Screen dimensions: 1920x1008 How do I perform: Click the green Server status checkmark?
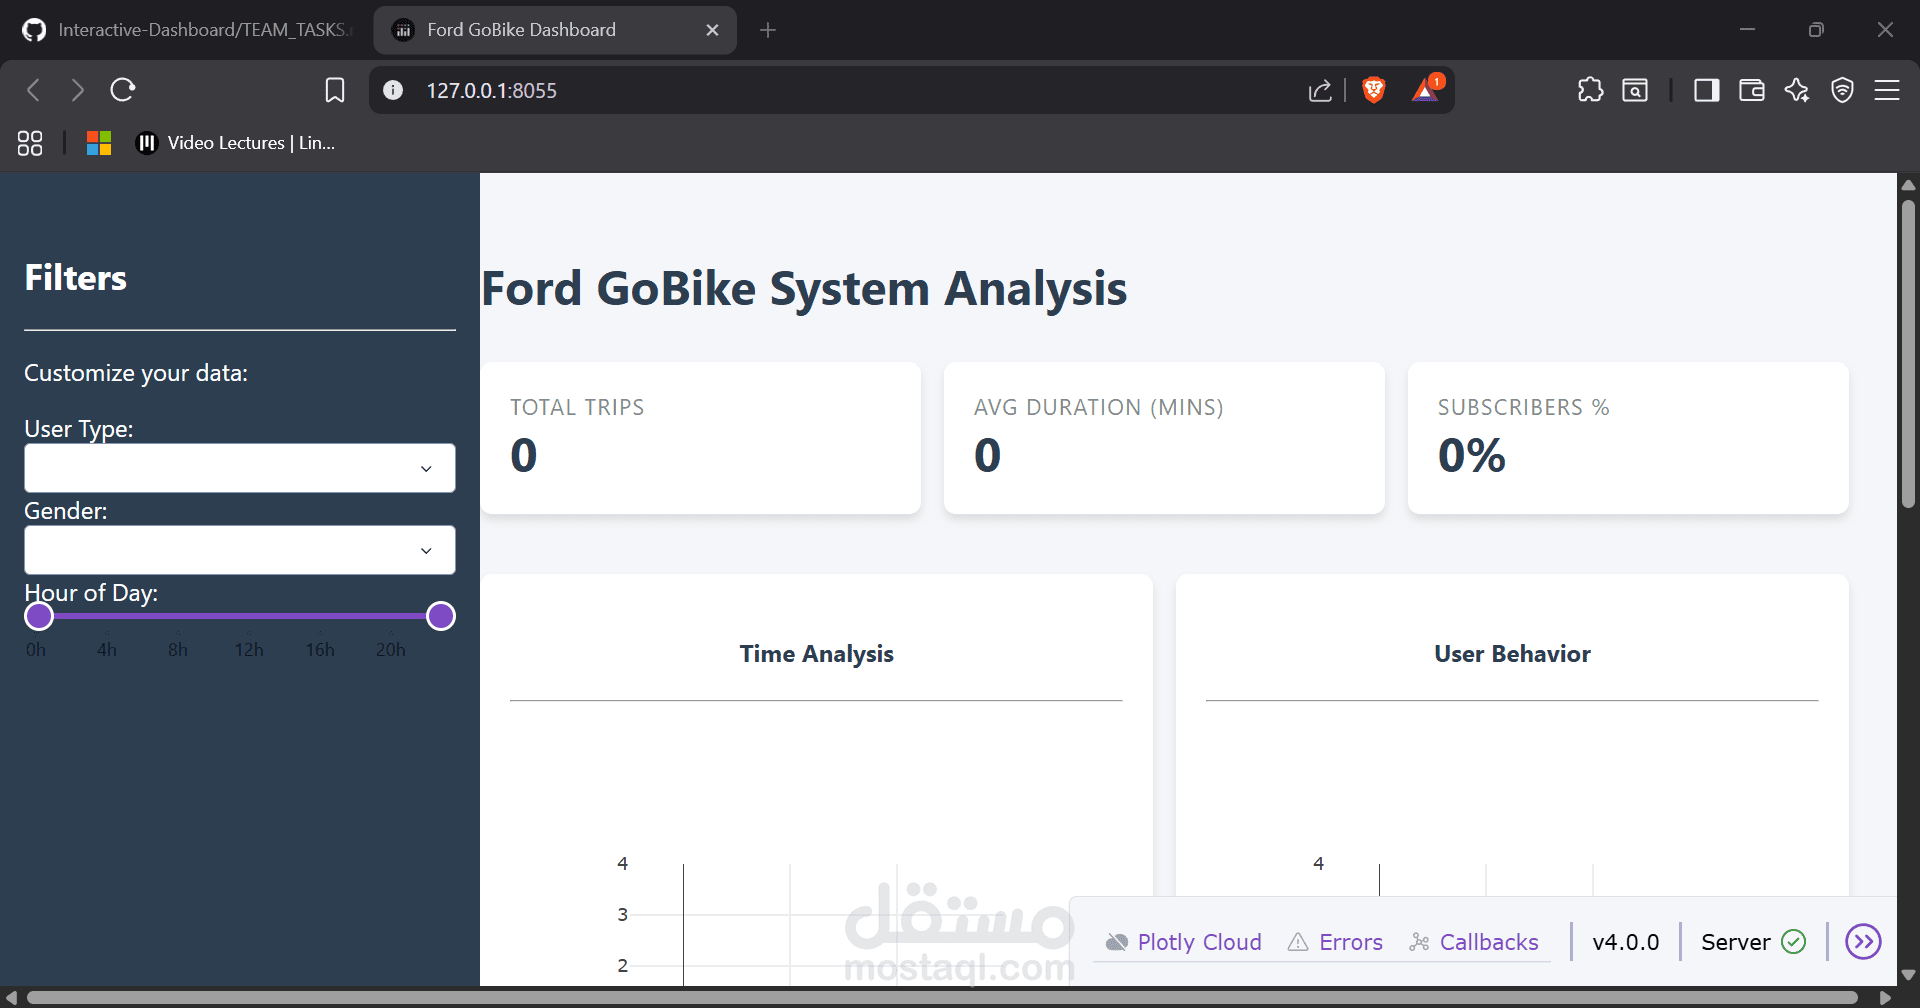pos(1793,941)
